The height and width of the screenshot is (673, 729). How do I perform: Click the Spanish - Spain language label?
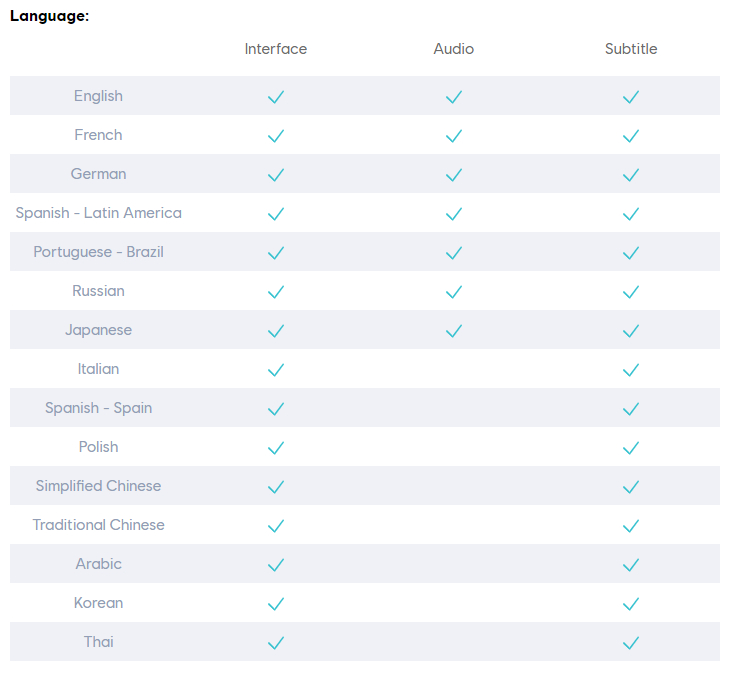(99, 408)
